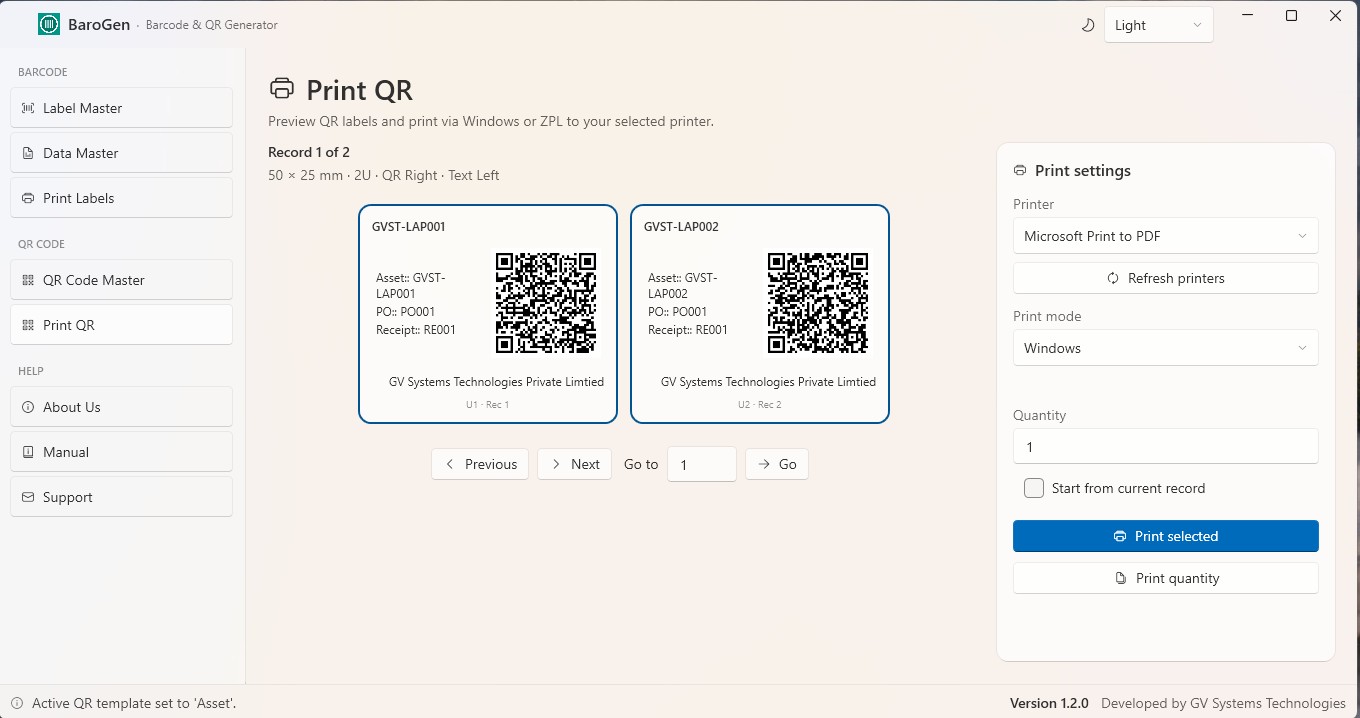Maximize the BaroGen window
This screenshot has height=718, width=1360.
coord(1291,15)
